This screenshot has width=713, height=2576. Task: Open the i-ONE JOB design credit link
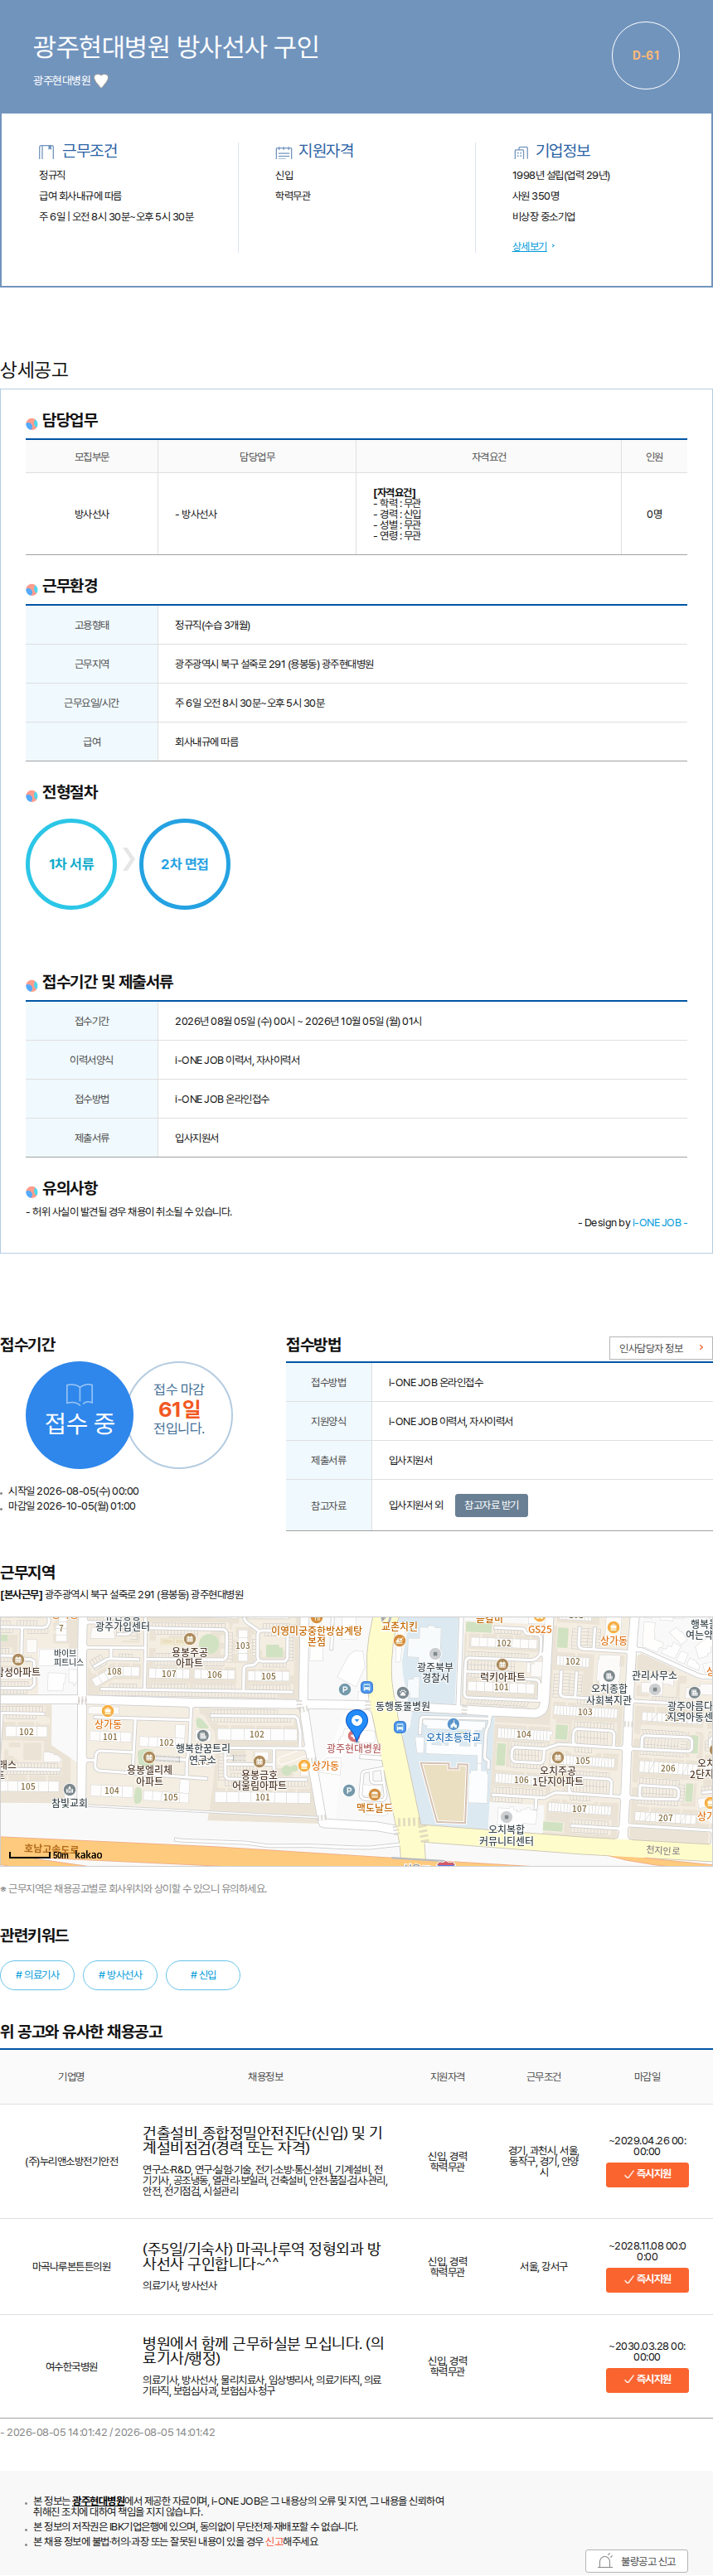click(656, 1222)
